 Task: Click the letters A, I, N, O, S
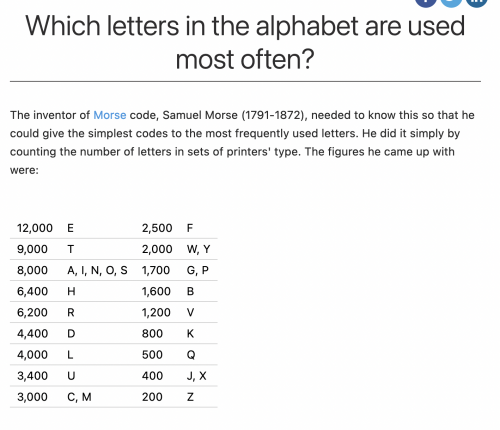97,270
